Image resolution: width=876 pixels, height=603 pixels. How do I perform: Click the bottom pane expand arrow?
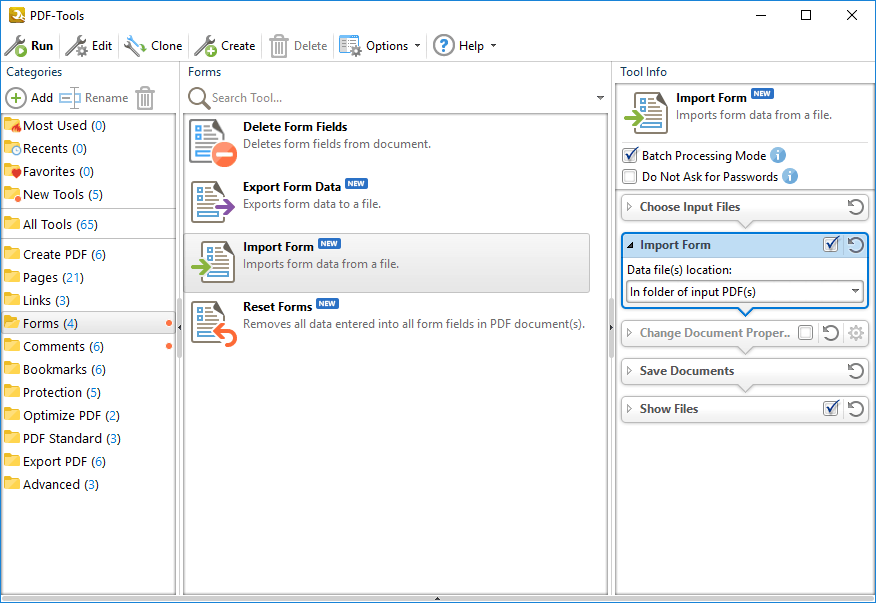pos(437,599)
